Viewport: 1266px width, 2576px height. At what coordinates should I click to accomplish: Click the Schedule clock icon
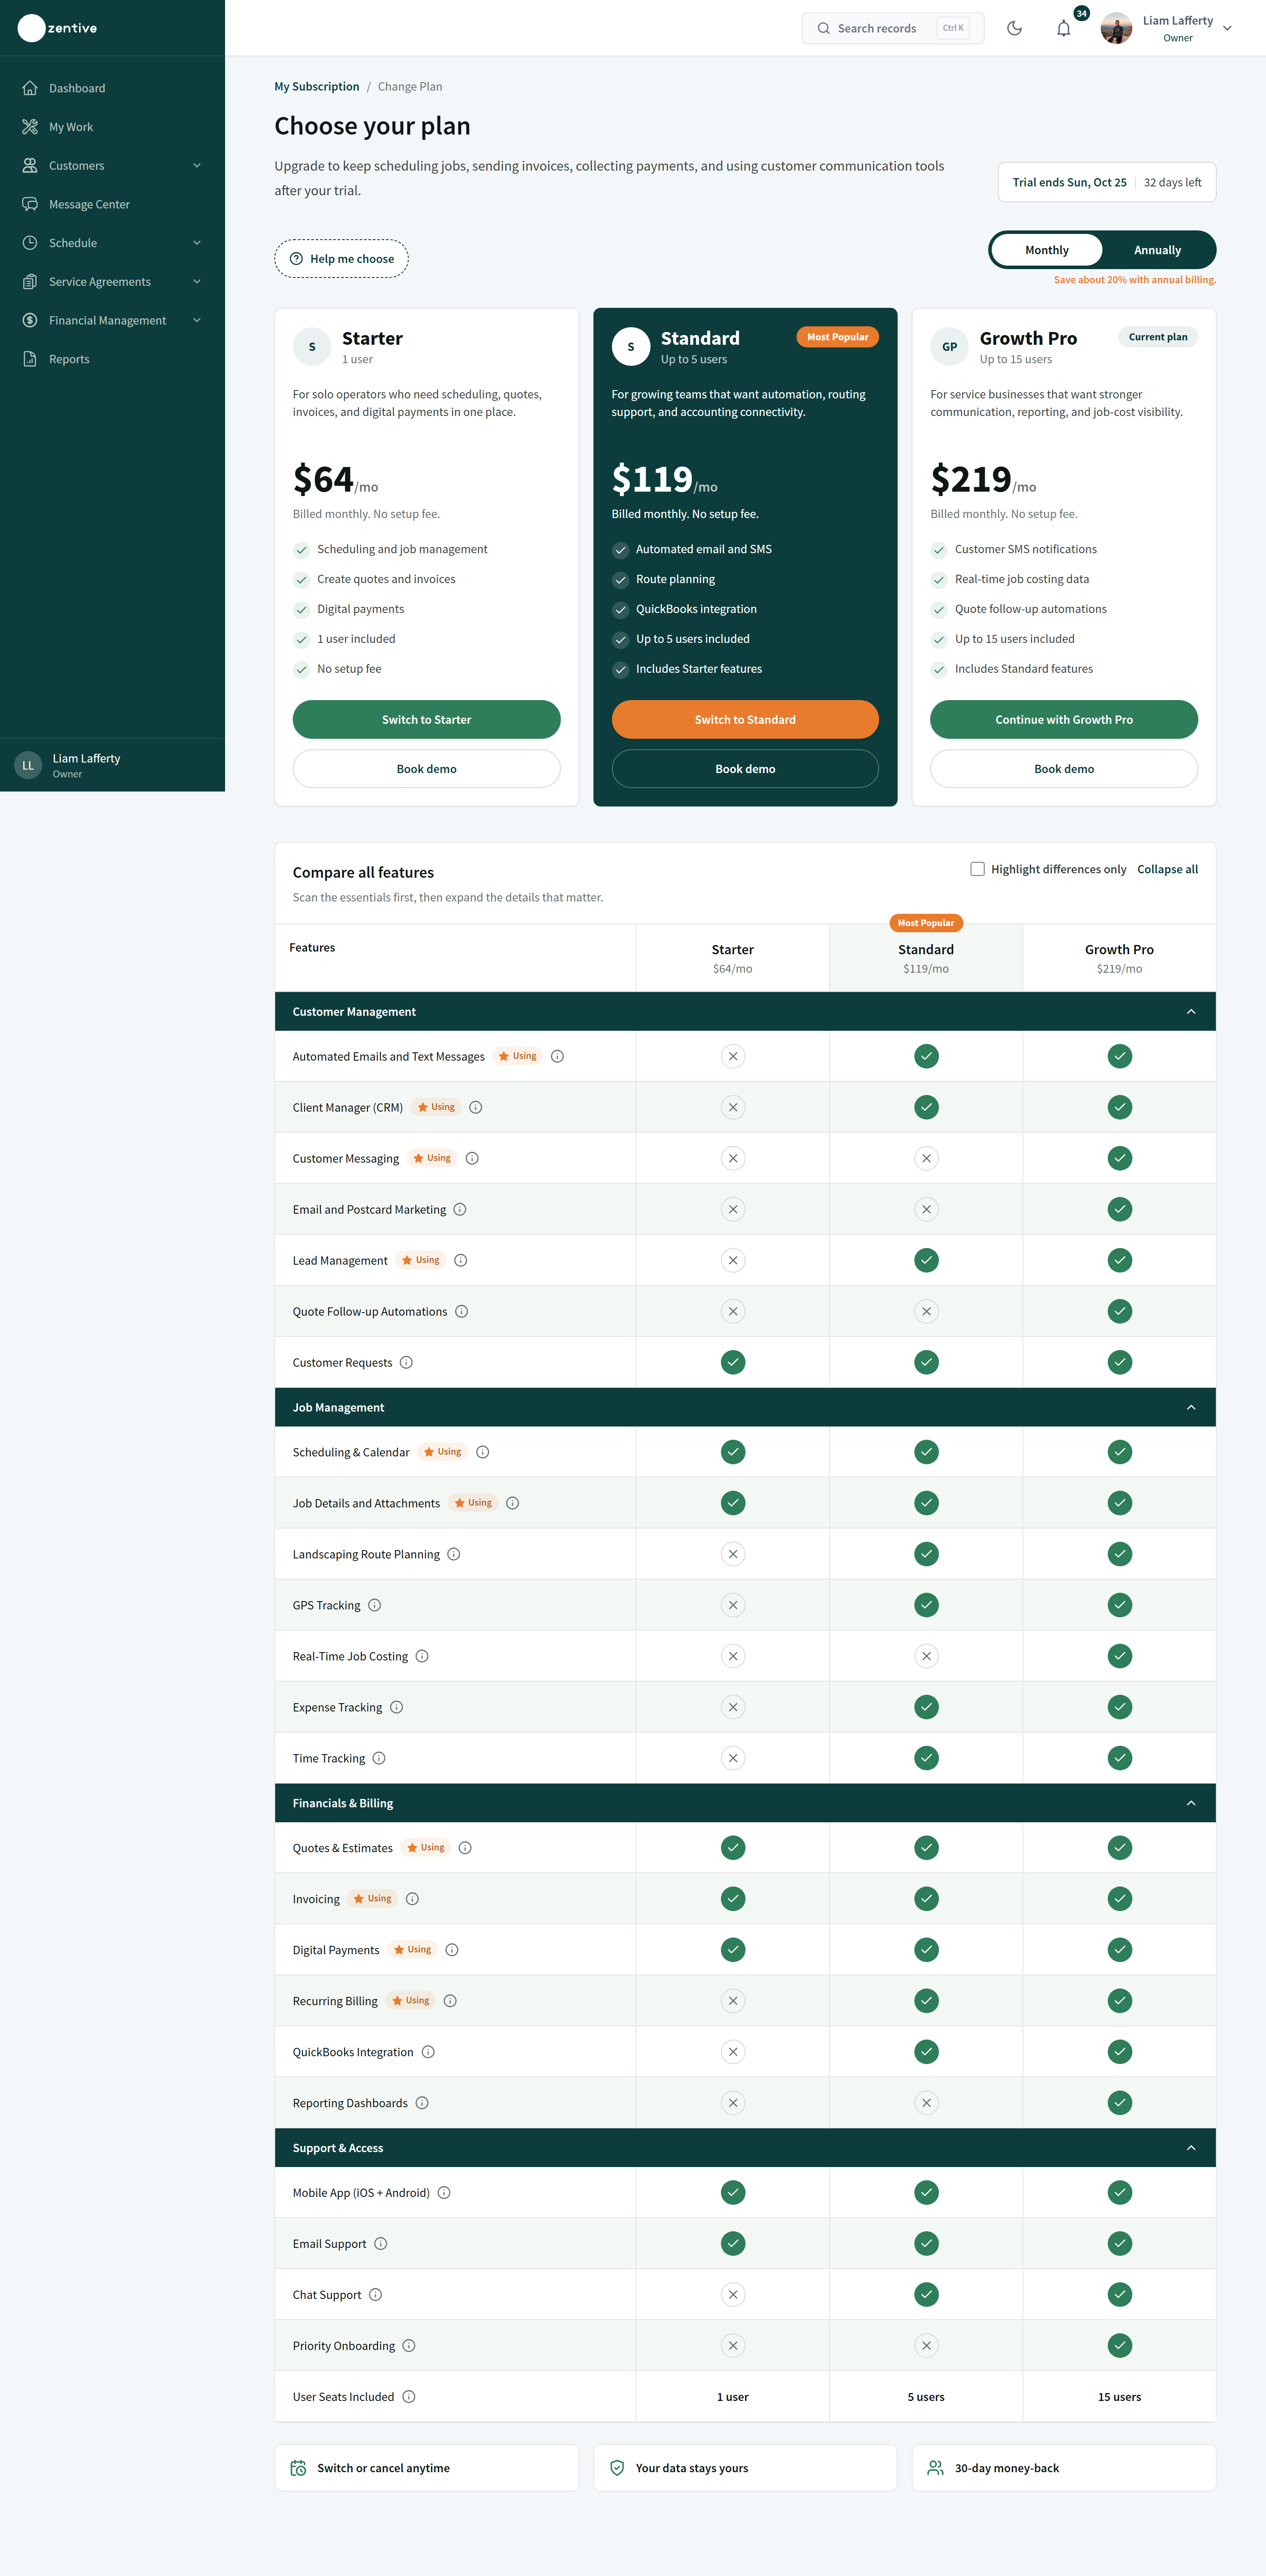tap(30, 243)
